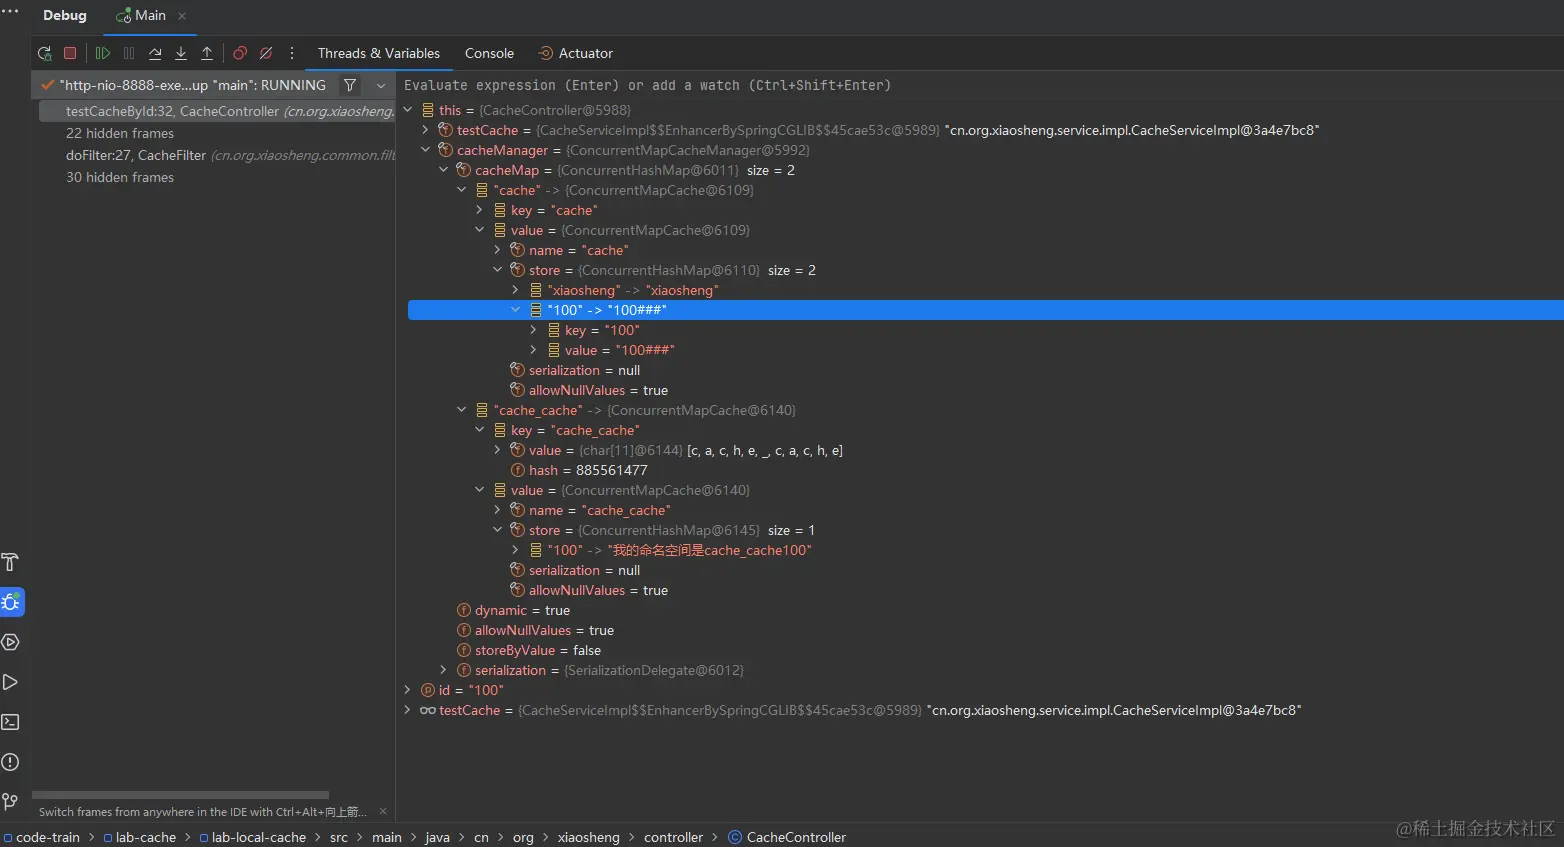1564x847 pixels.
Task: Click the frames panel horizontal scrollbar
Action: pyautogui.click(x=180, y=795)
